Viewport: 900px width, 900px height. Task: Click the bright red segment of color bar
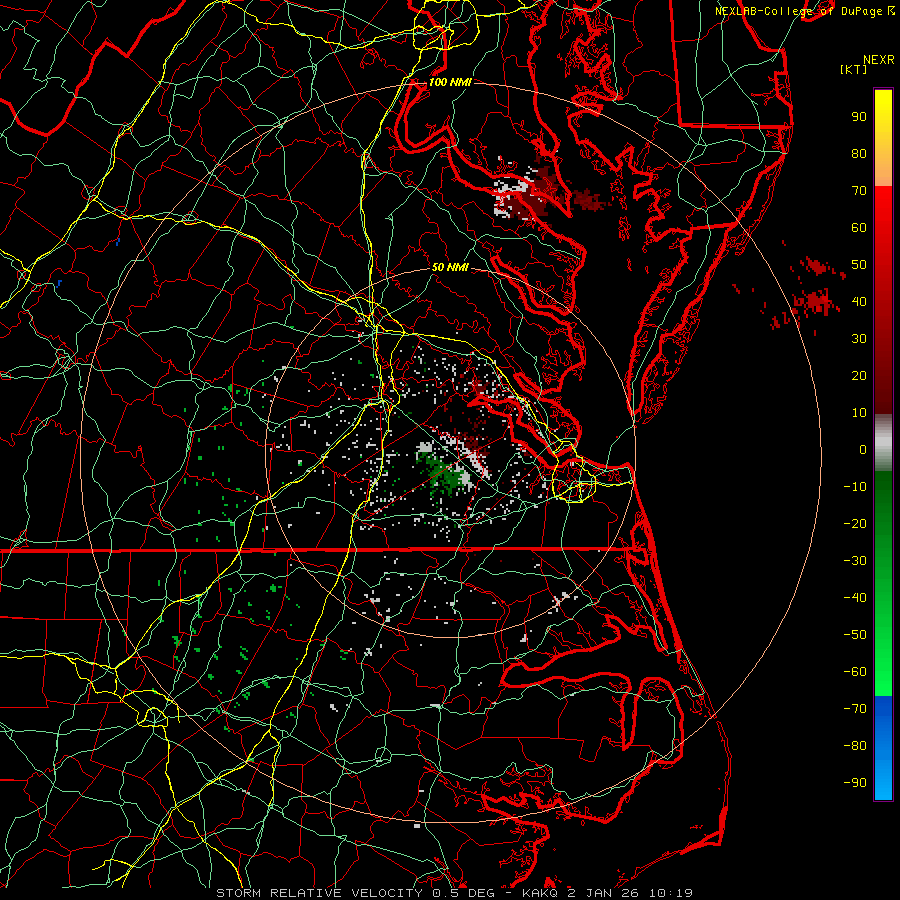click(883, 210)
